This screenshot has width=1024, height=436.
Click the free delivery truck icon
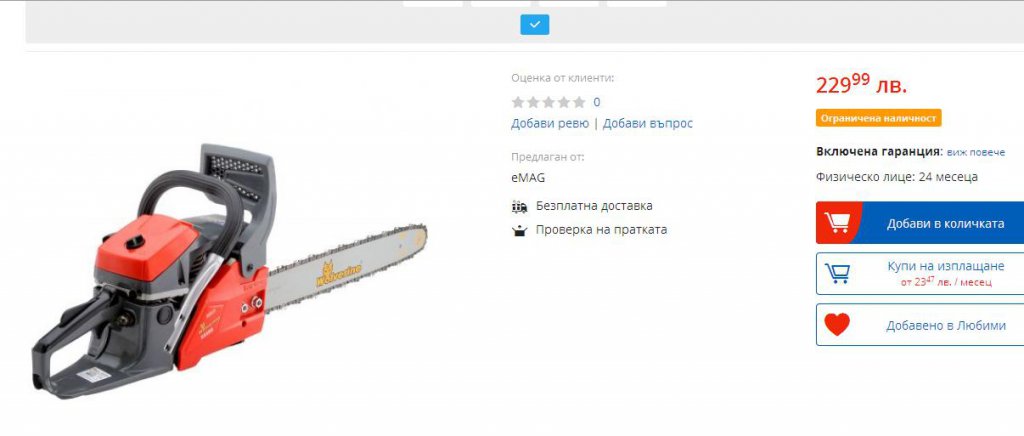click(x=519, y=206)
